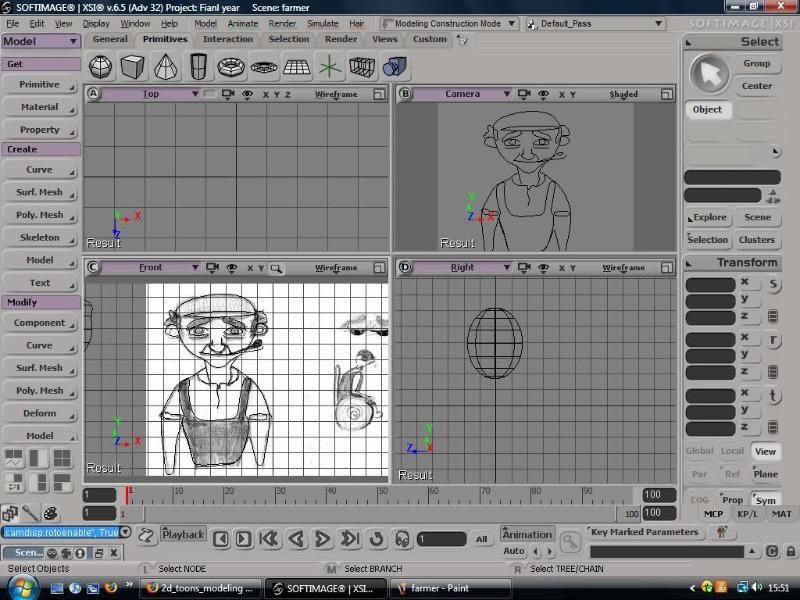Switch to the Interaction toolbar tab
This screenshot has width=800, height=600.
click(228, 39)
